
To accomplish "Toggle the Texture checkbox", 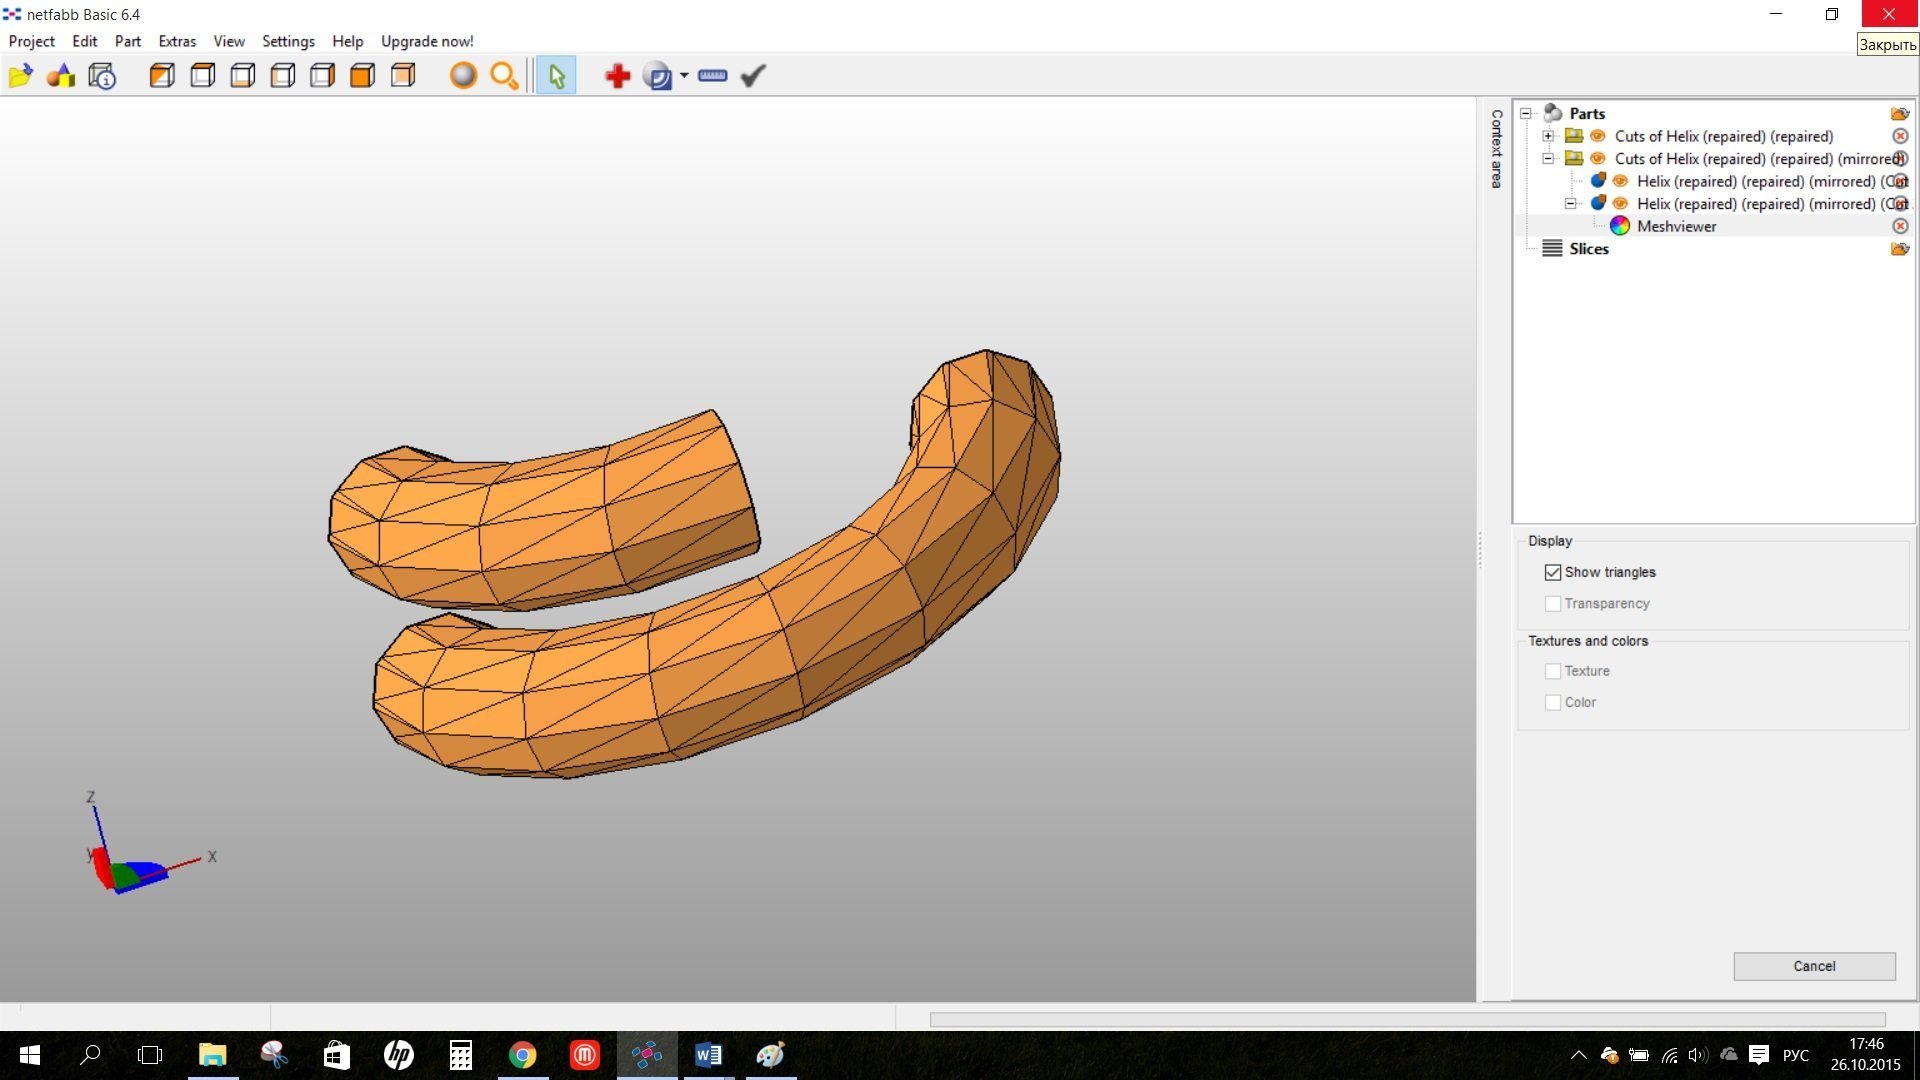I will pyautogui.click(x=1553, y=671).
